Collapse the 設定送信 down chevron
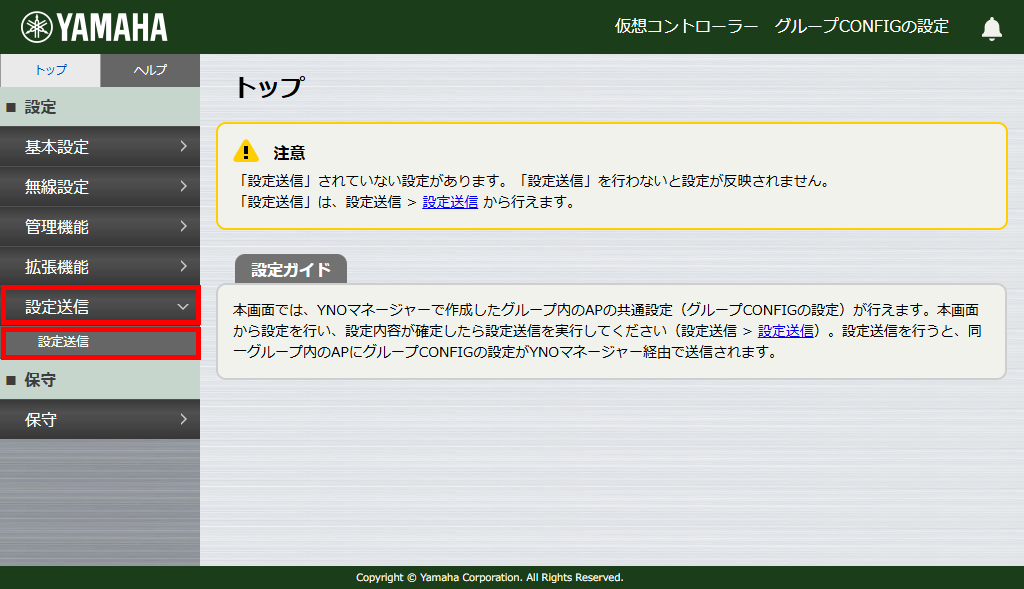Image resolution: width=1024 pixels, height=589 pixels. point(183,306)
